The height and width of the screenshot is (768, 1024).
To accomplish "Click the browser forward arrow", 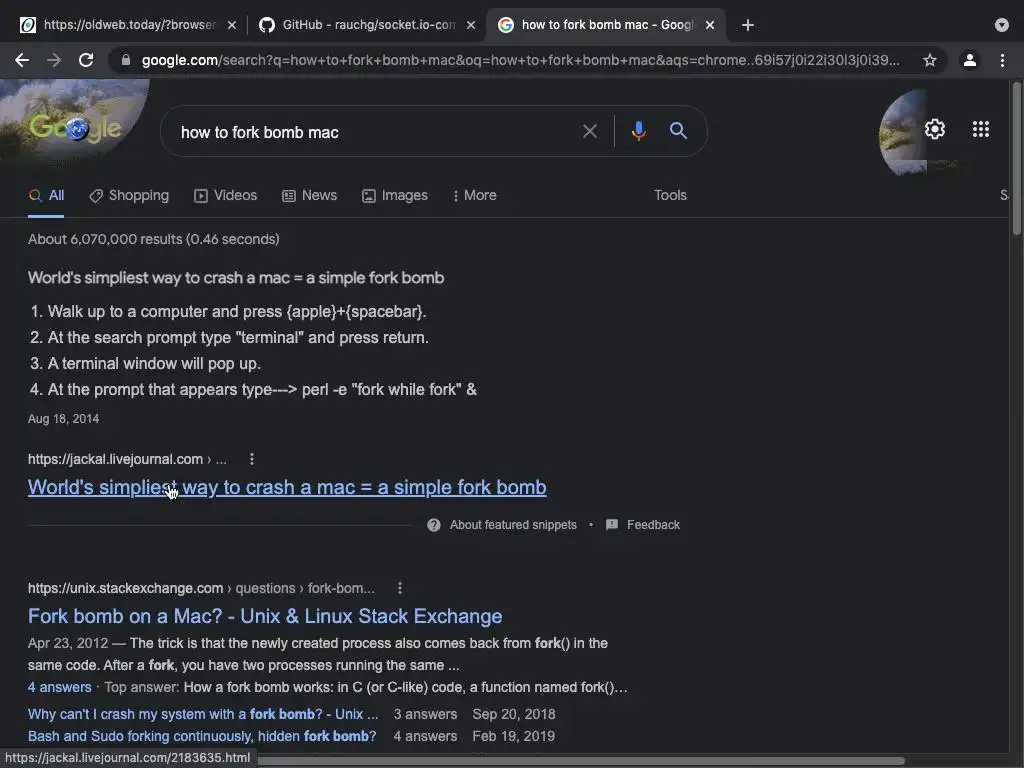I will coord(54,60).
